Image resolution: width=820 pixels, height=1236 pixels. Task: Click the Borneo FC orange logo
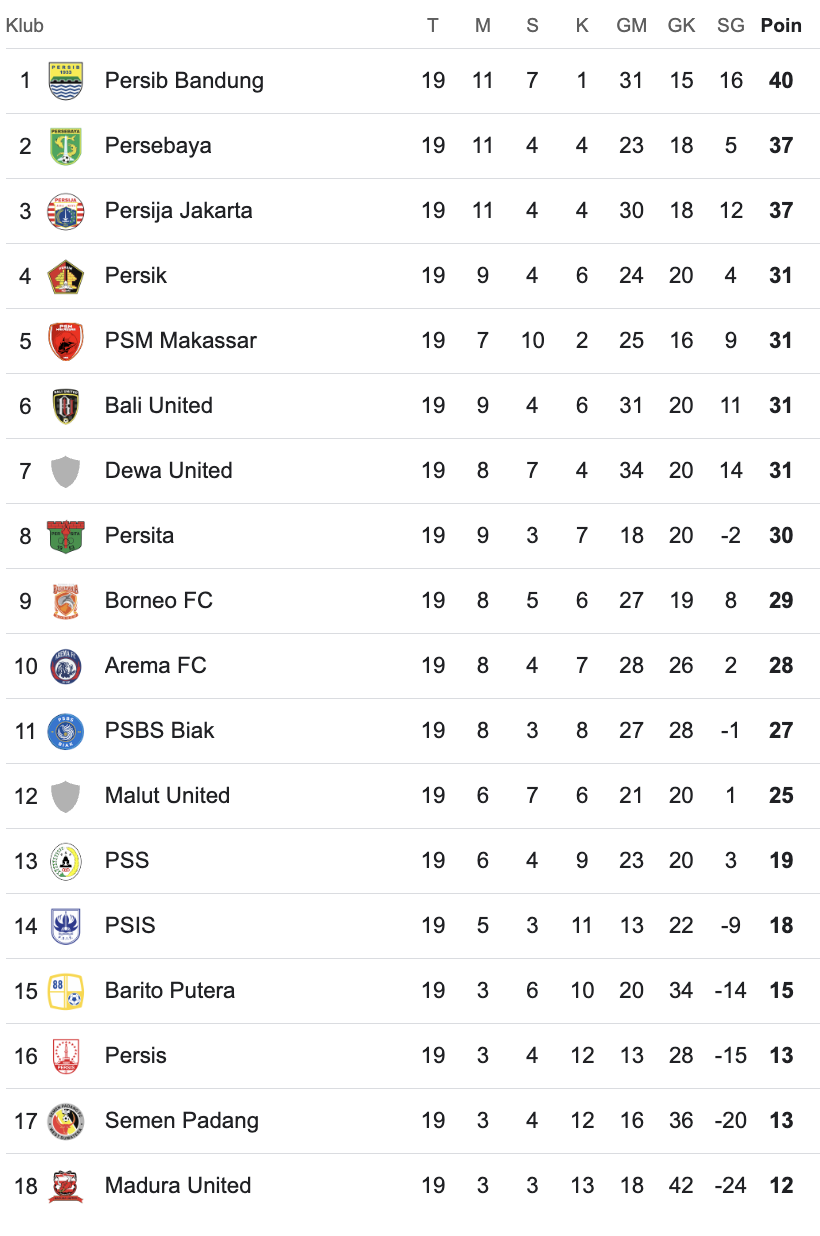66,601
